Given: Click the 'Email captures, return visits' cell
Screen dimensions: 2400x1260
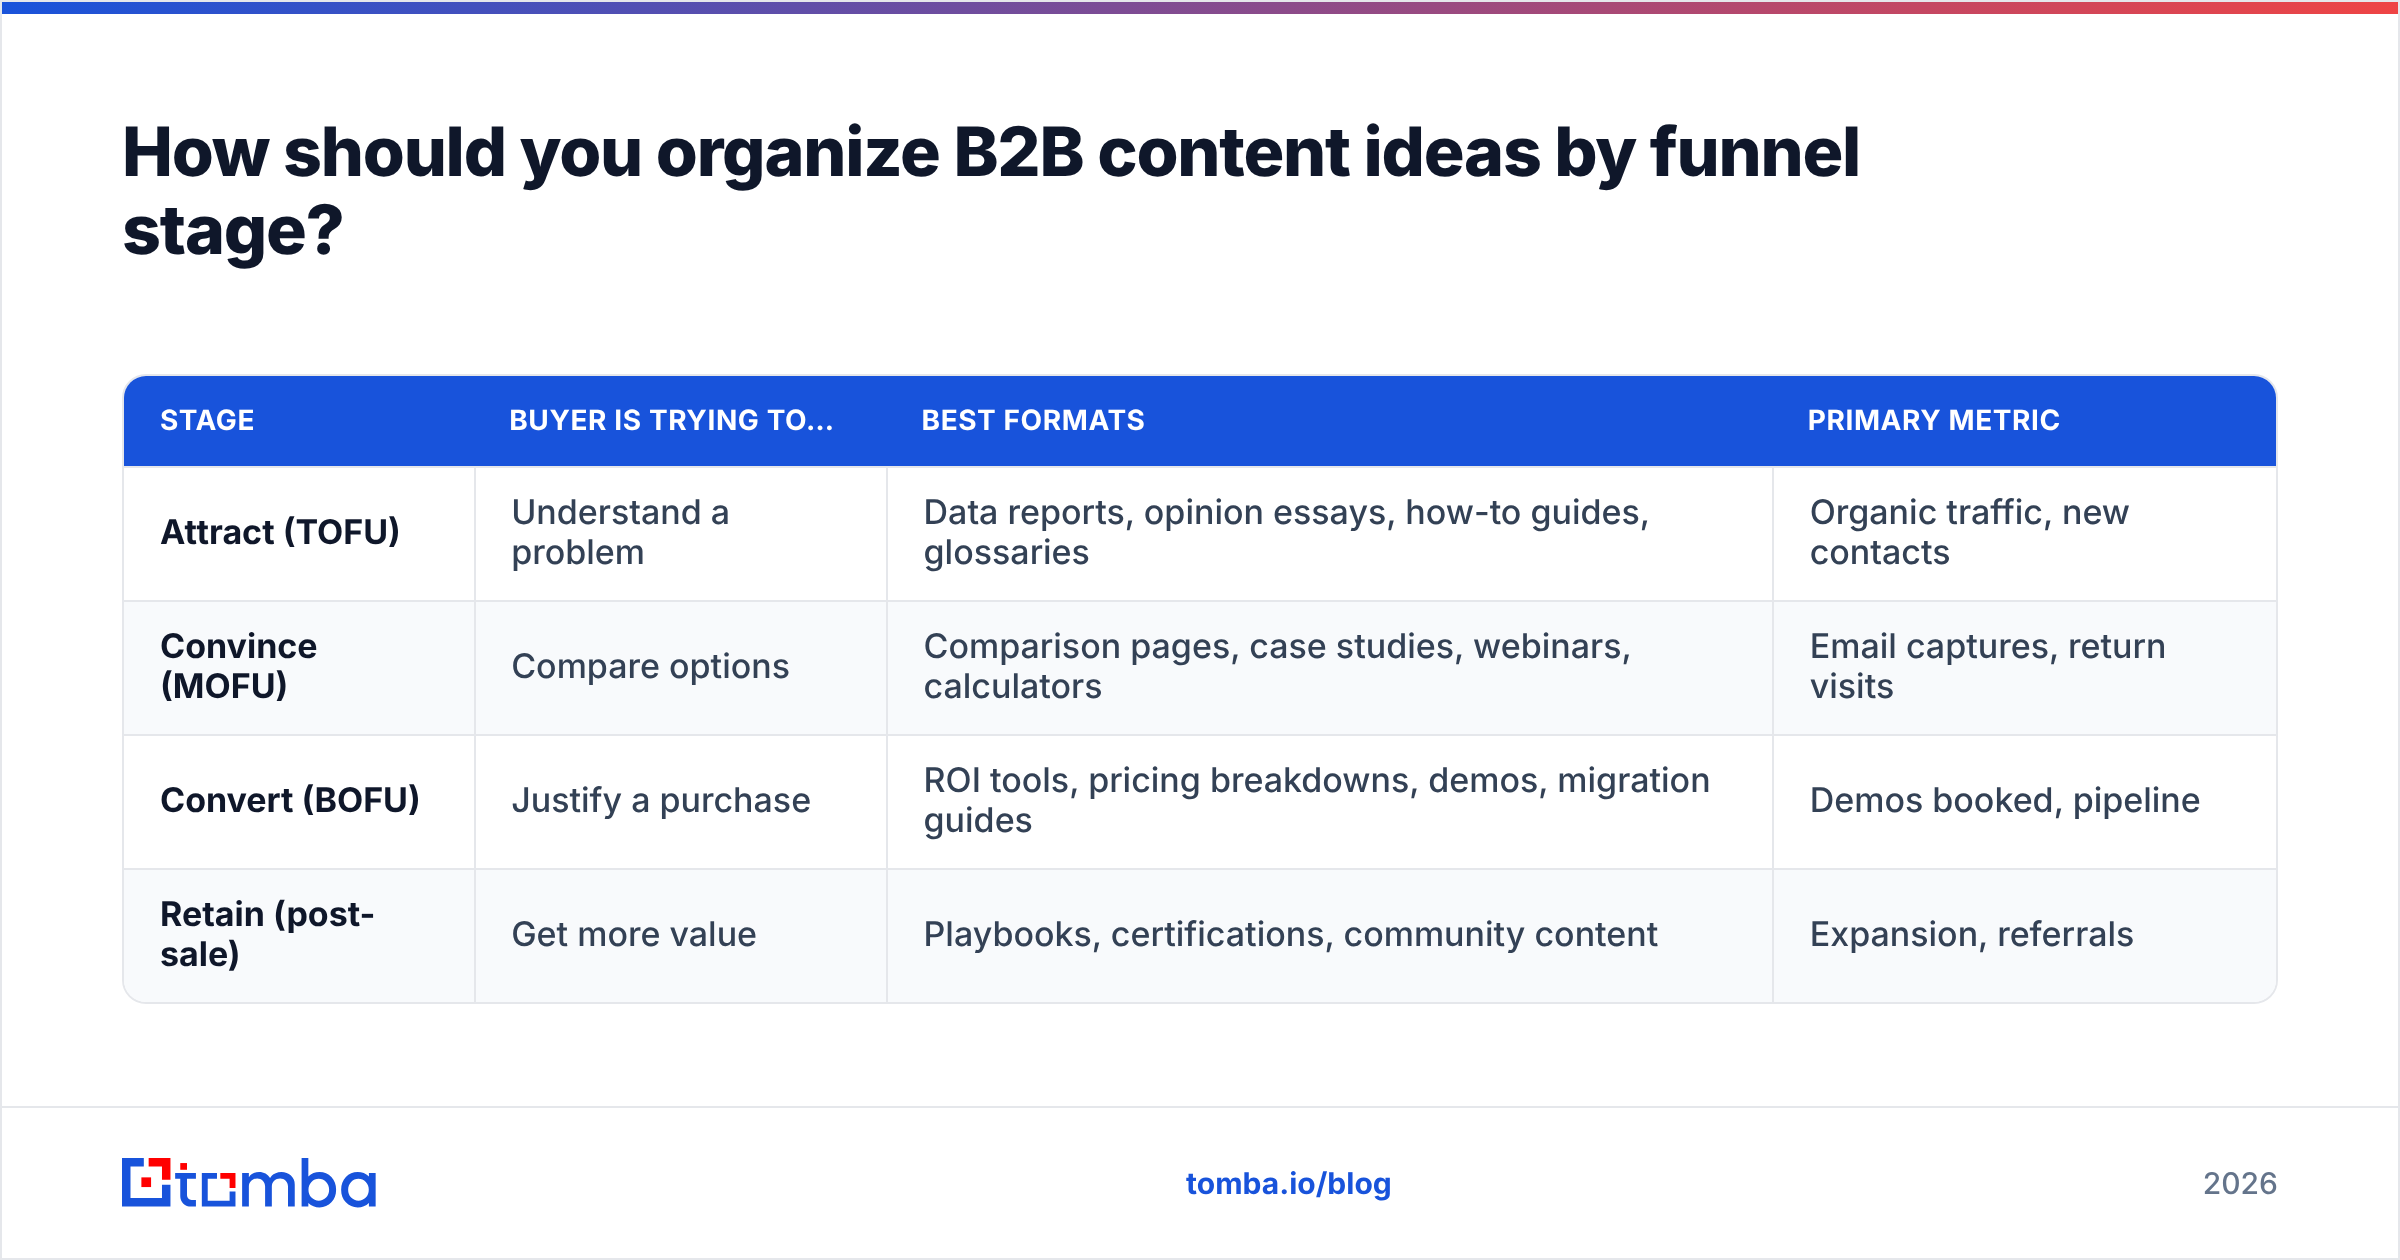Looking at the screenshot, I should (2025, 667).
